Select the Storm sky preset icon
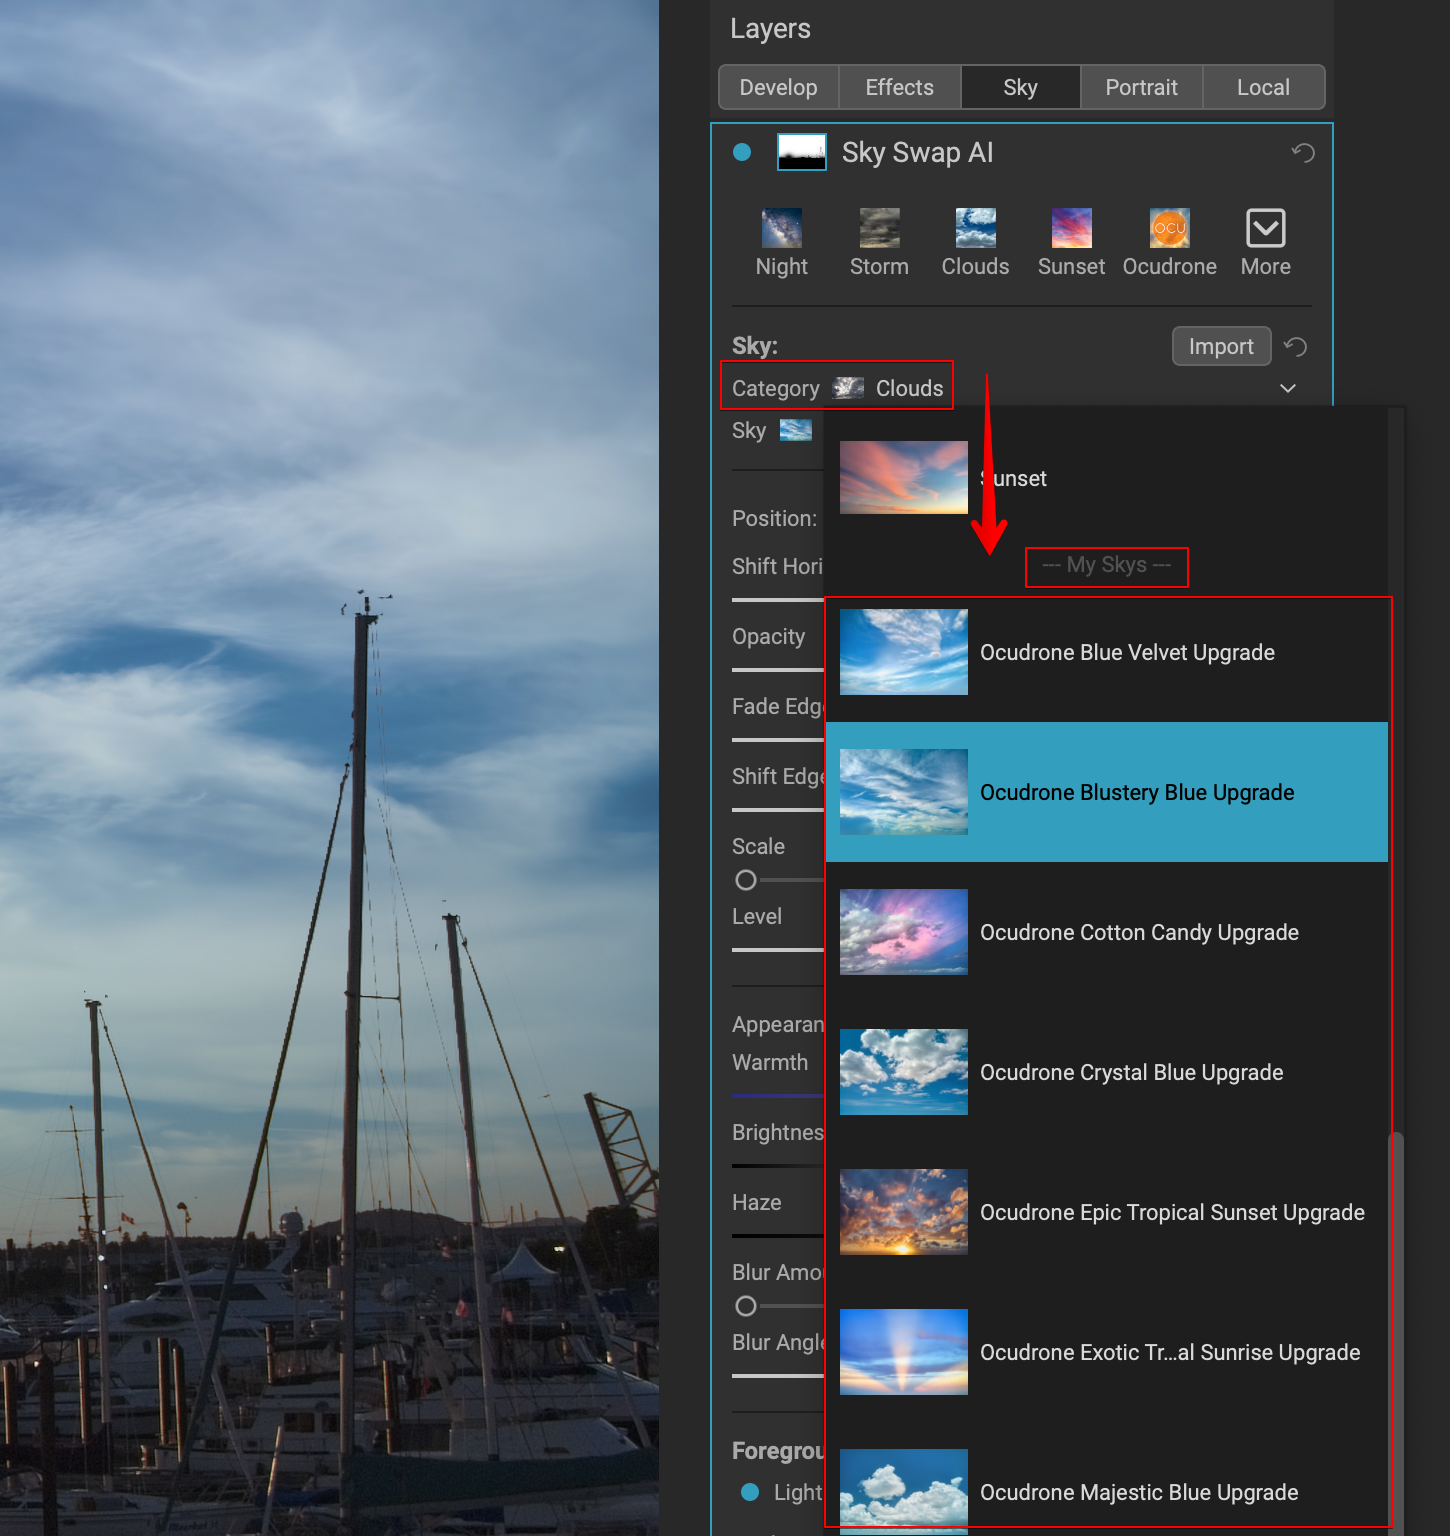The image size is (1450, 1536). pos(879,229)
